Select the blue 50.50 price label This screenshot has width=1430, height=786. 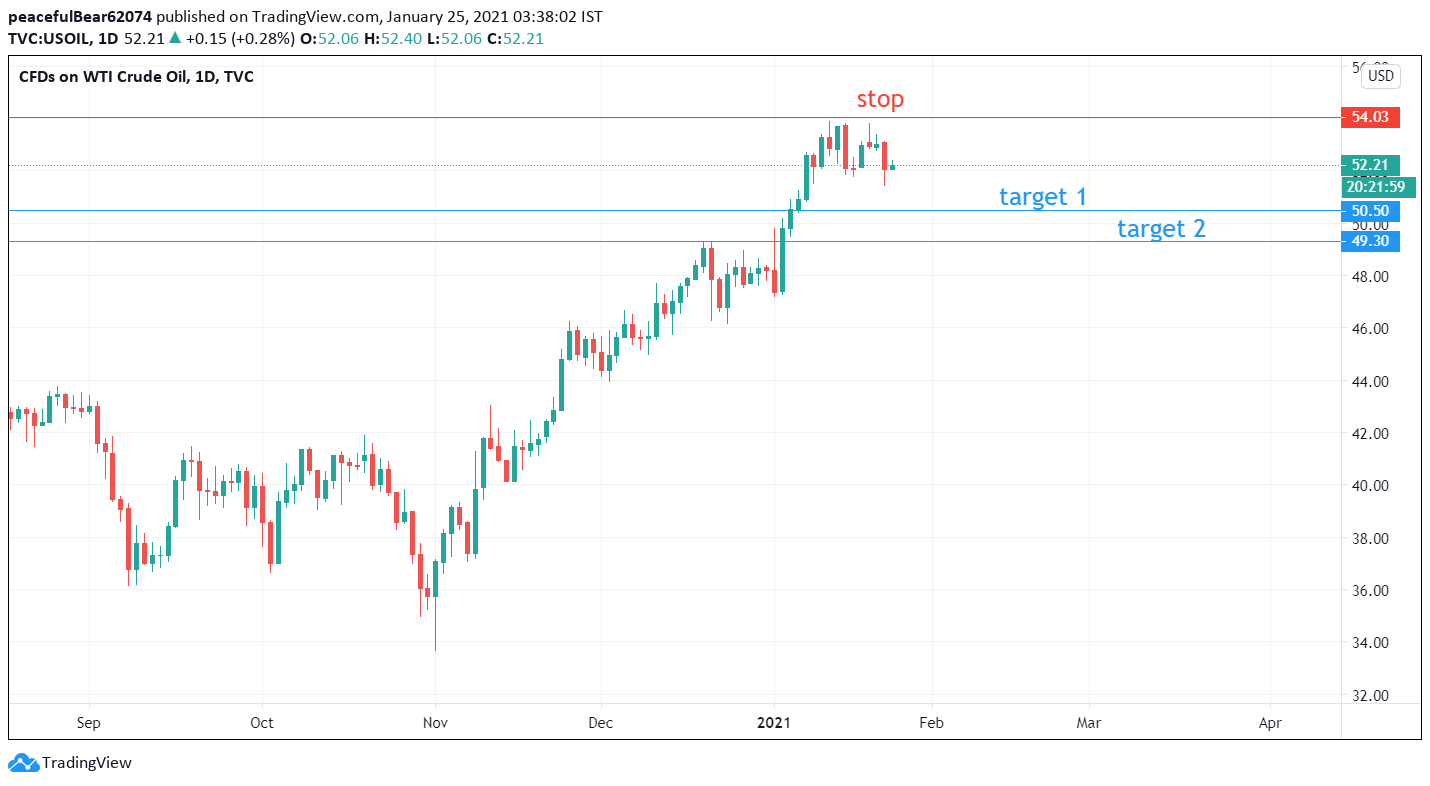(x=1372, y=211)
